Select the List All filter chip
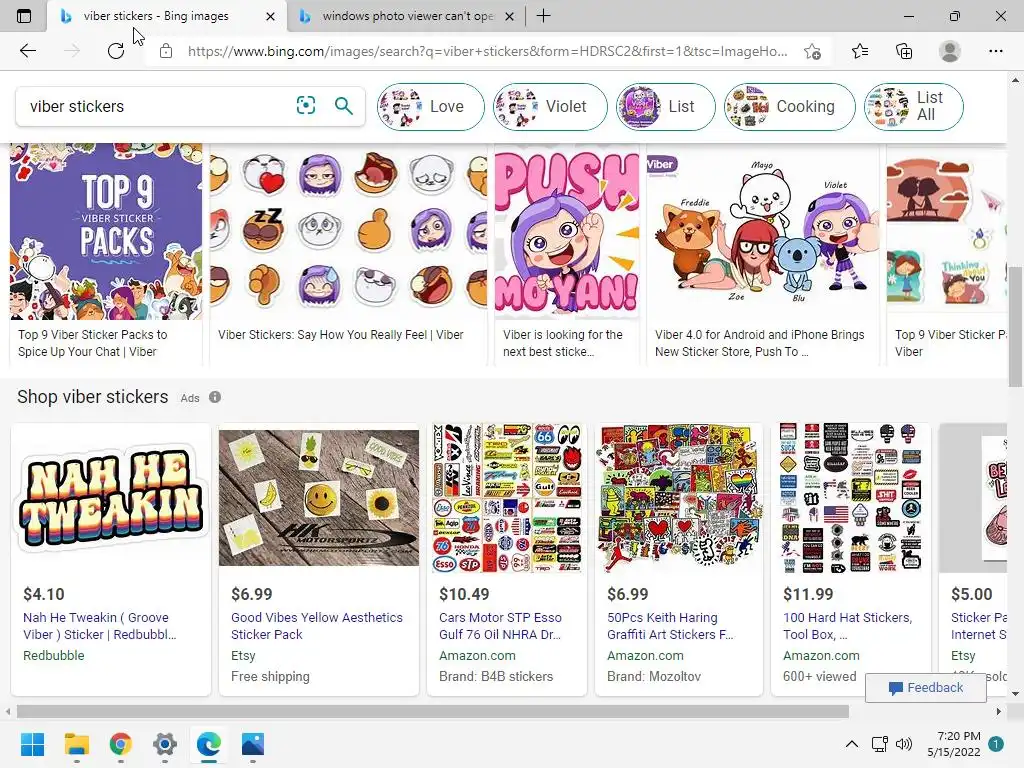Screen dimensions: 1024x768 pos(913,106)
